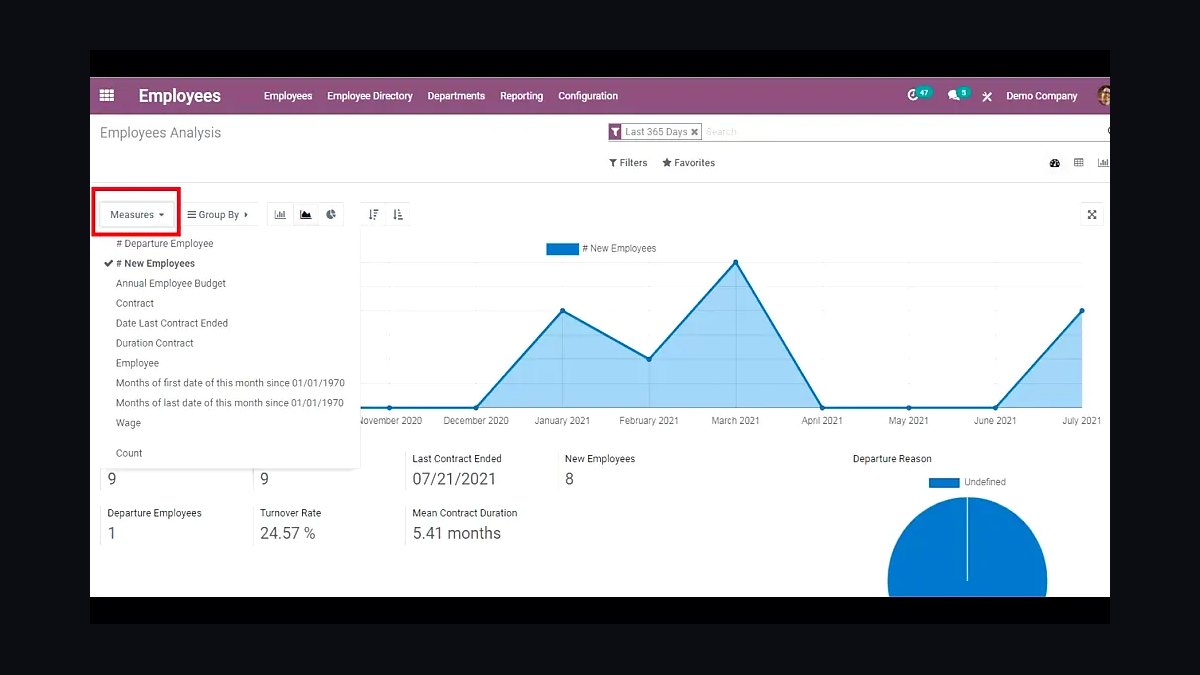1200x675 pixels.
Task: Switch to dashboard view icon
Action: pos(1054,163)
